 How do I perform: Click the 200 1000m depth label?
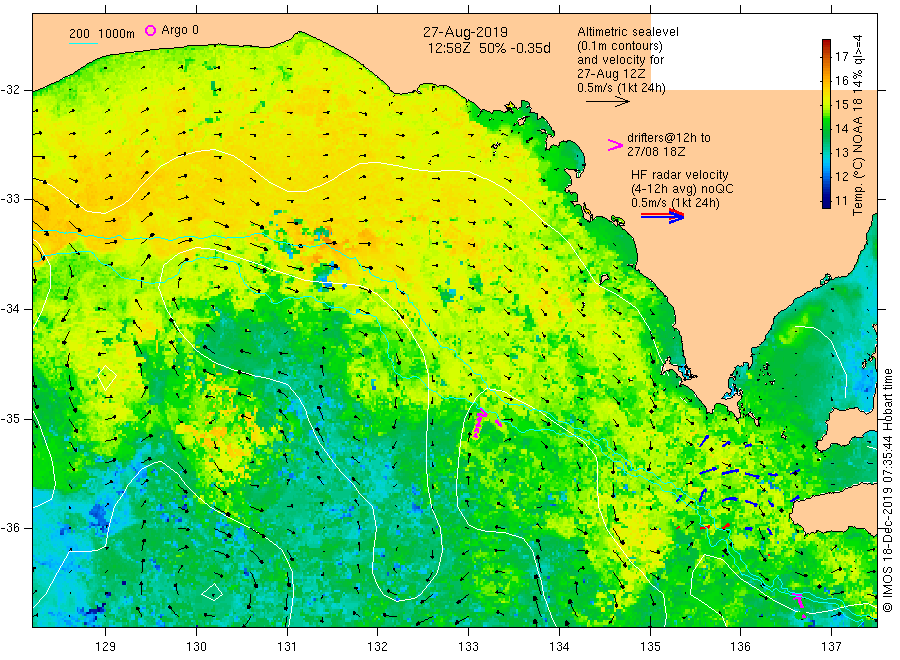tap(102, 34)
